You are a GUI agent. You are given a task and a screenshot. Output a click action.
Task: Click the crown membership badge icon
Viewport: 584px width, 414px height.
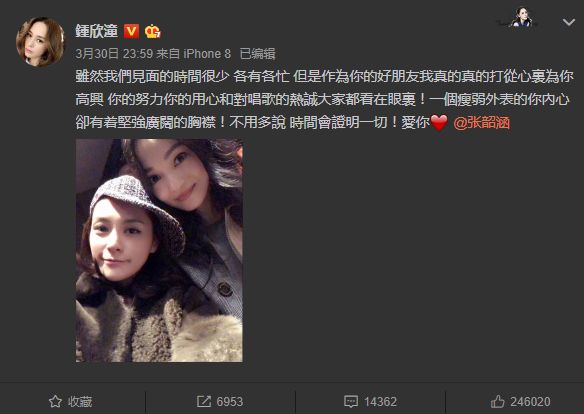(x=152, y=31)
